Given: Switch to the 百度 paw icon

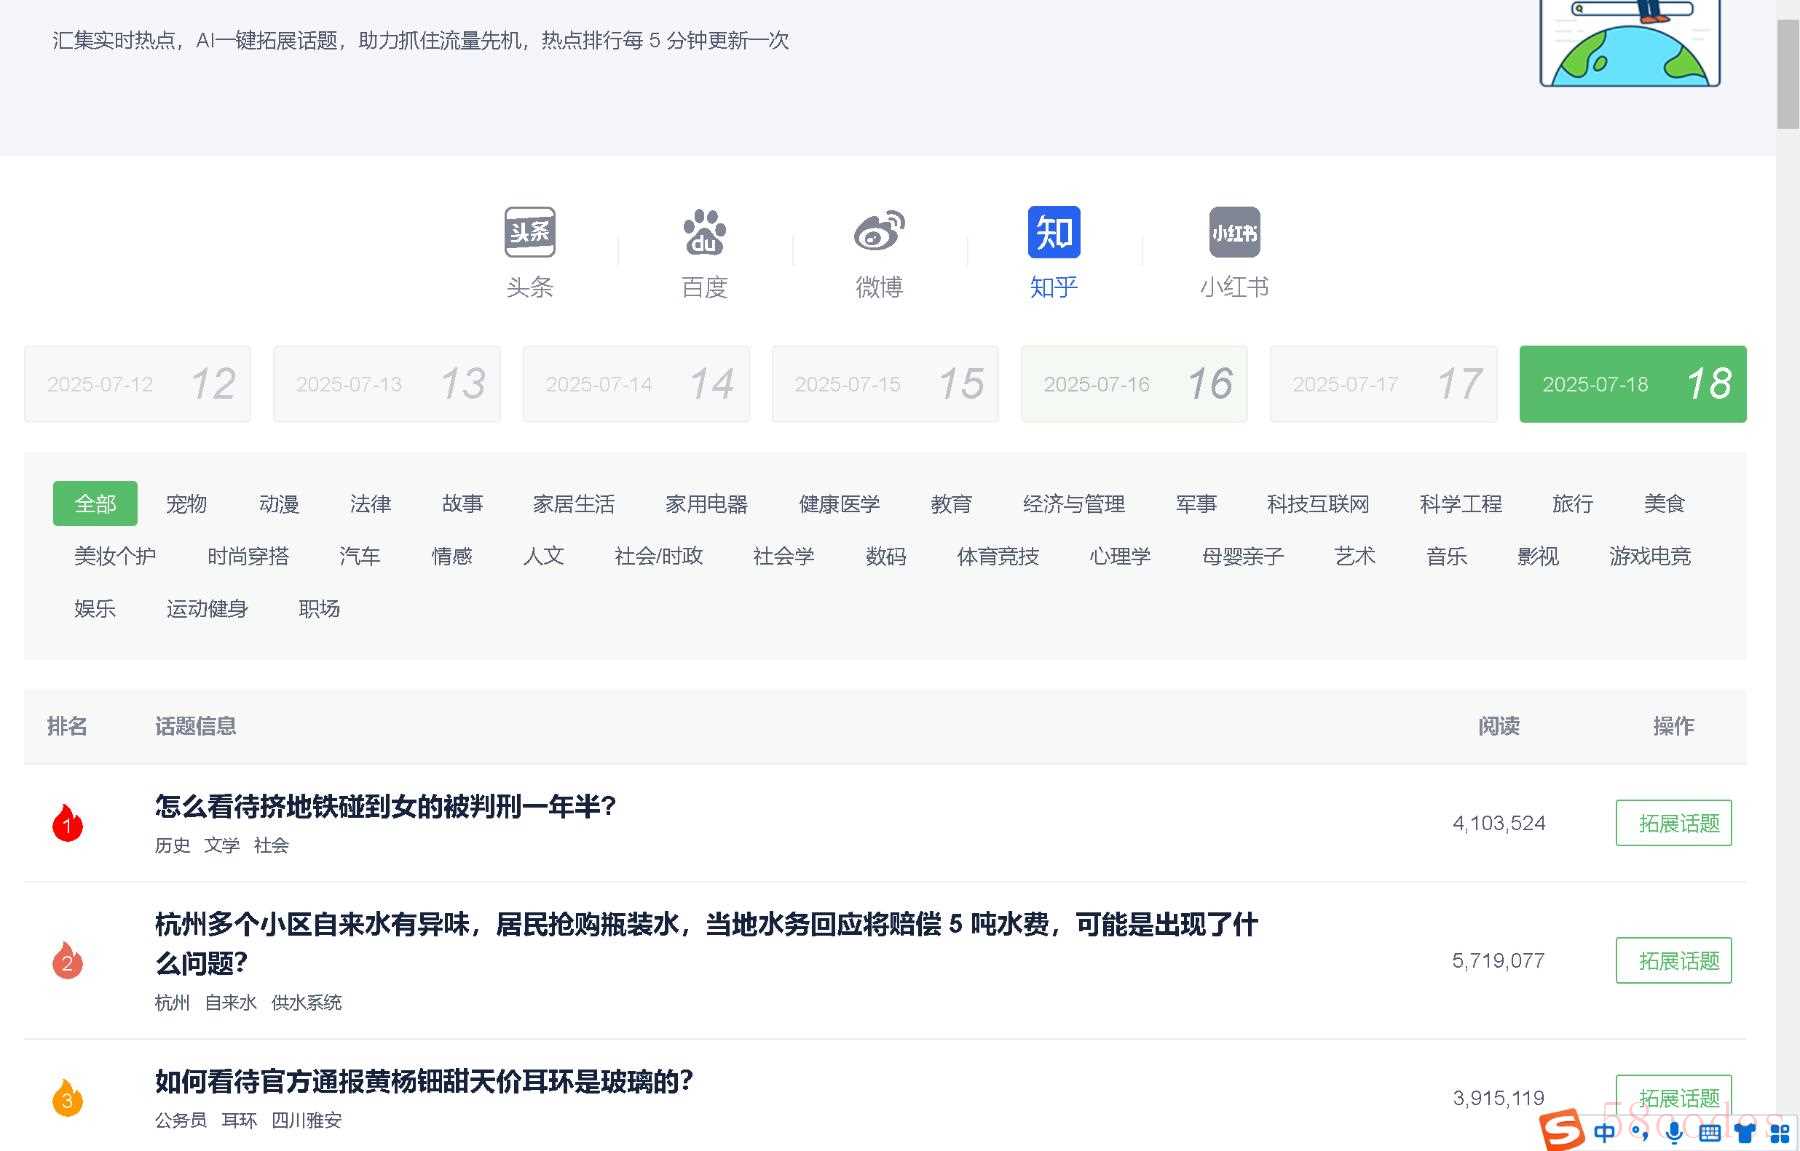Looking at the screenshot, I should [704, 232].
